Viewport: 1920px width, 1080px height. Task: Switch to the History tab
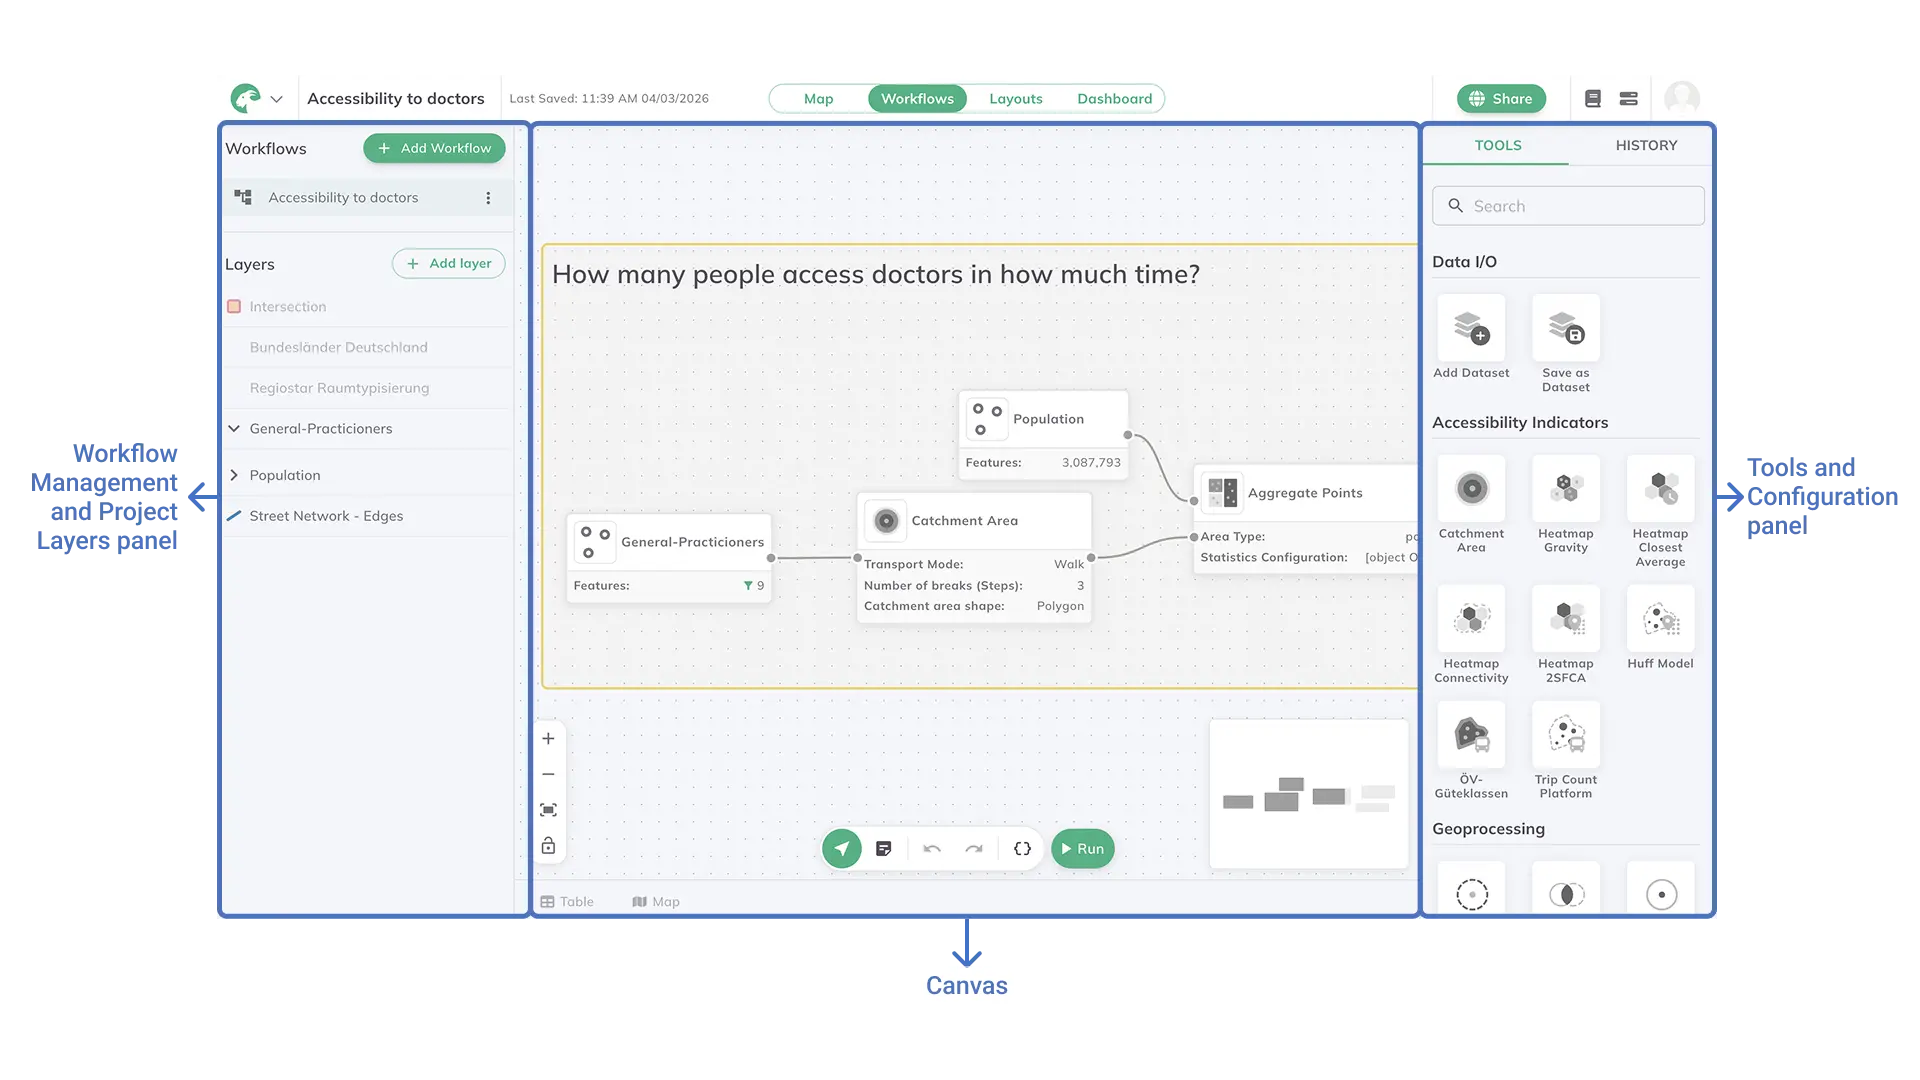[x=1646, y=145]
